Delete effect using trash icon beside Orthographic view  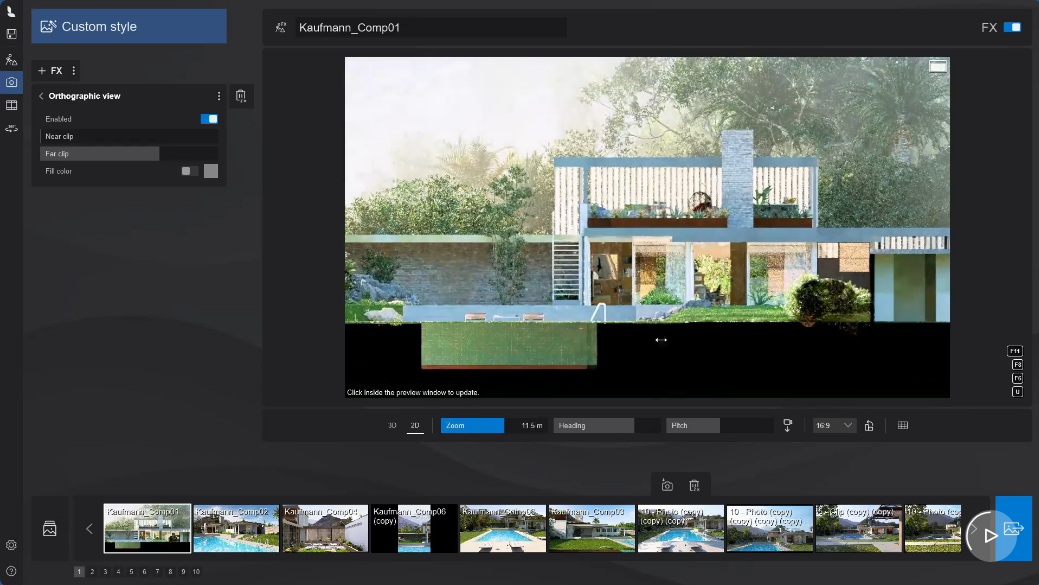[x=241, y=96]
